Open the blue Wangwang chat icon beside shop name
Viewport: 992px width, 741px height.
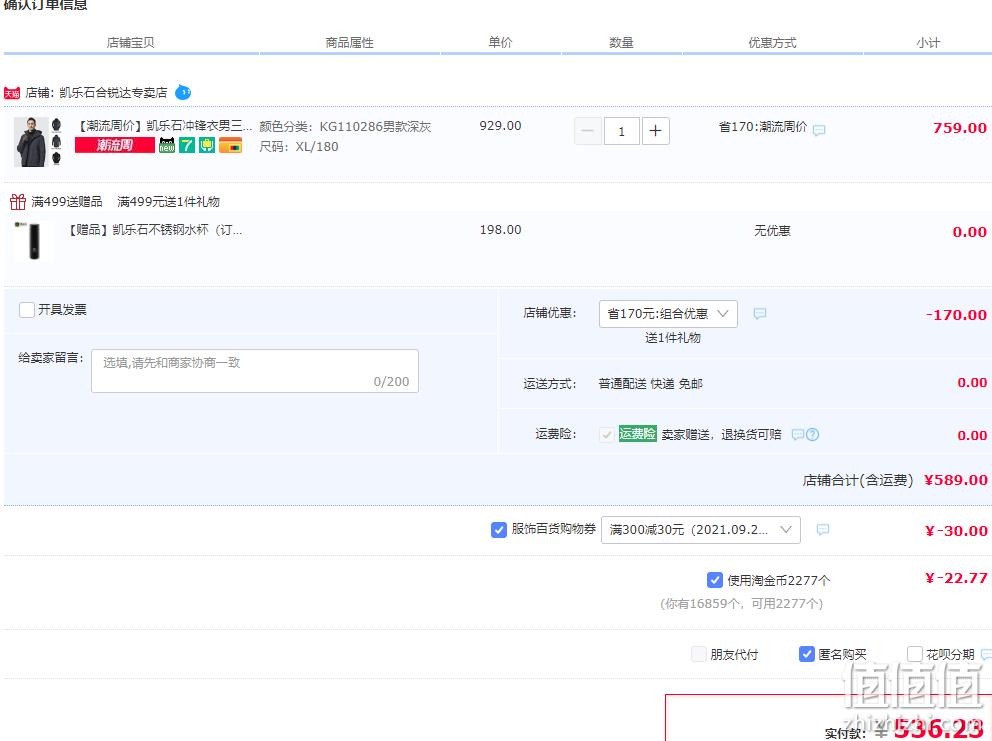click(183, 92)
